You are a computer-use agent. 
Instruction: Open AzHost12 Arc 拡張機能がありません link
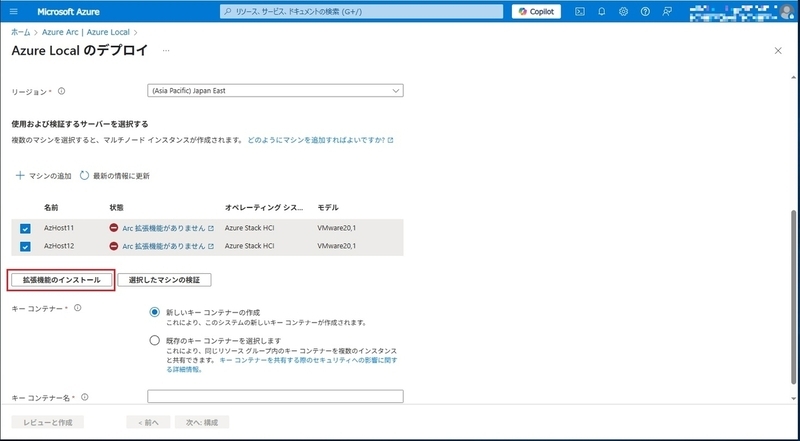point(168,246)
